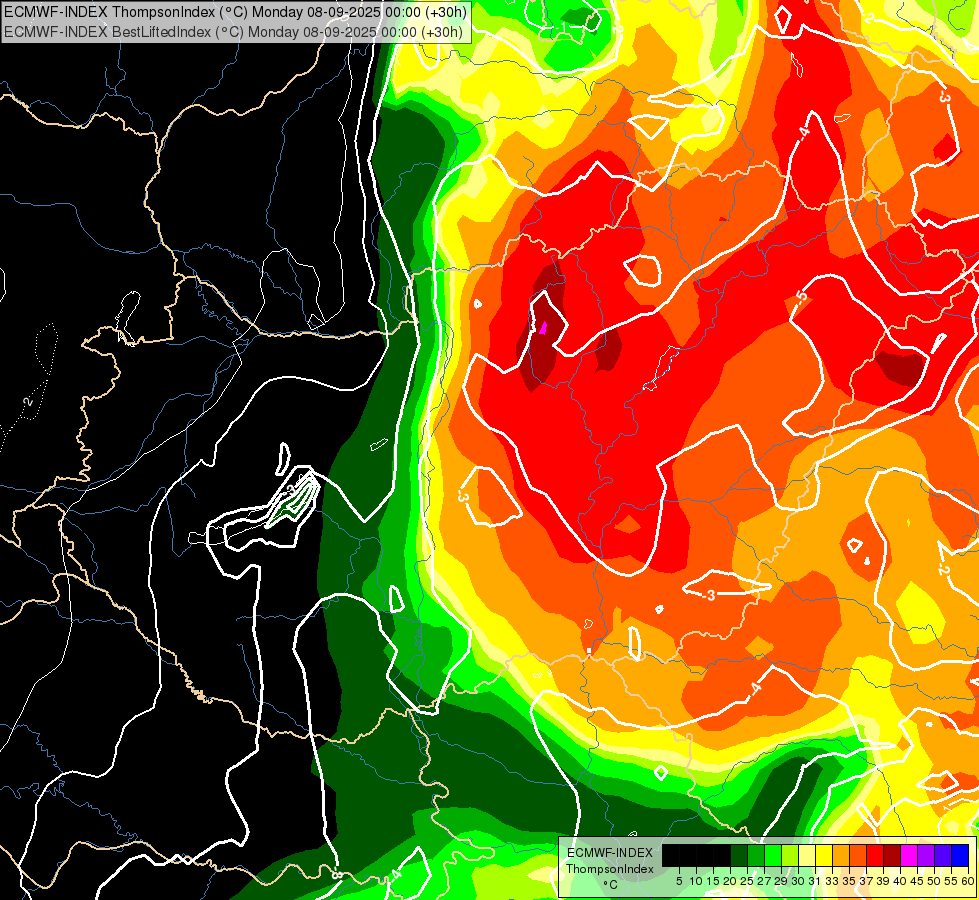
Task: Click the legend tick label 37
Action: (867, 881)
